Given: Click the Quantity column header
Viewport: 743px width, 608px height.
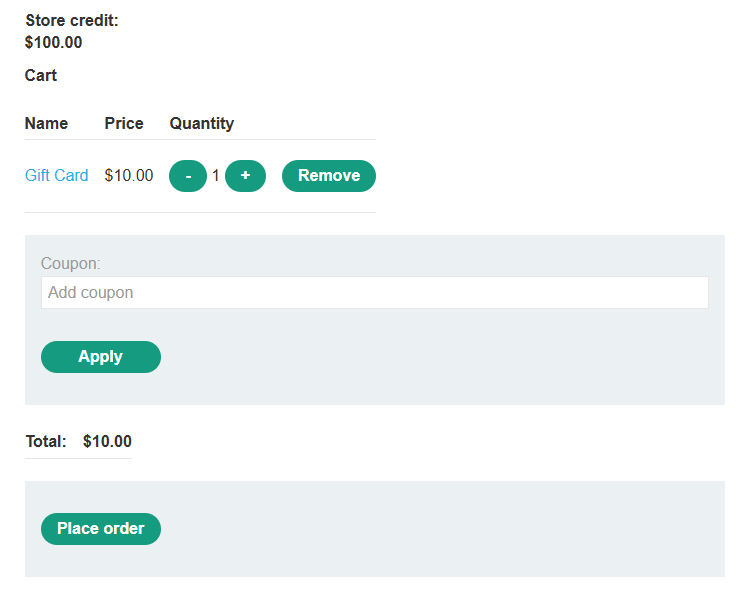Looking at the screenshot, I should click(x=202, y=124).
